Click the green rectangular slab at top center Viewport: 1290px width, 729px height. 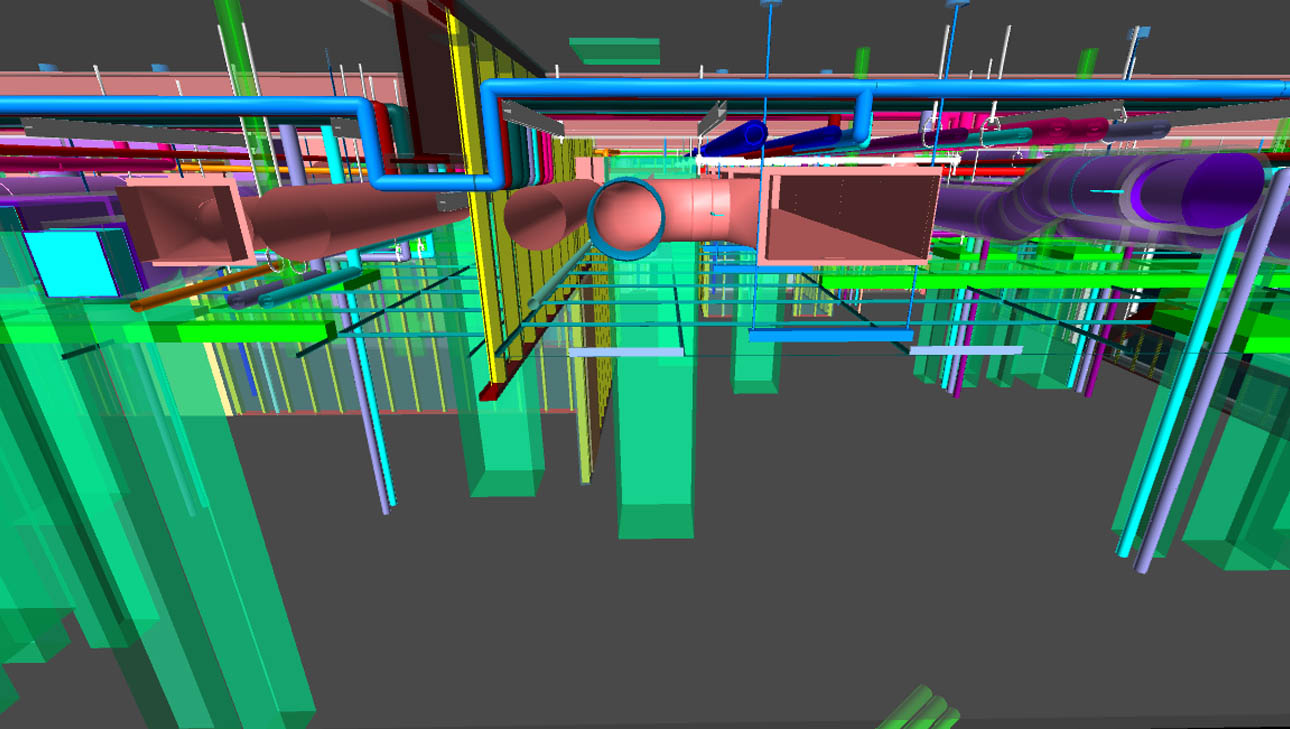click(614, 50)
